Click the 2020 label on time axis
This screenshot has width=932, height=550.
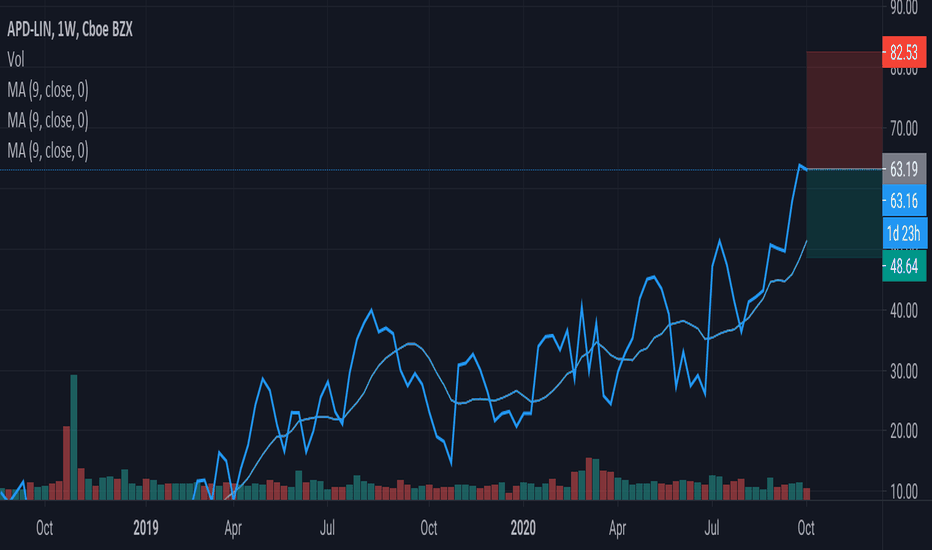(523, 527)
